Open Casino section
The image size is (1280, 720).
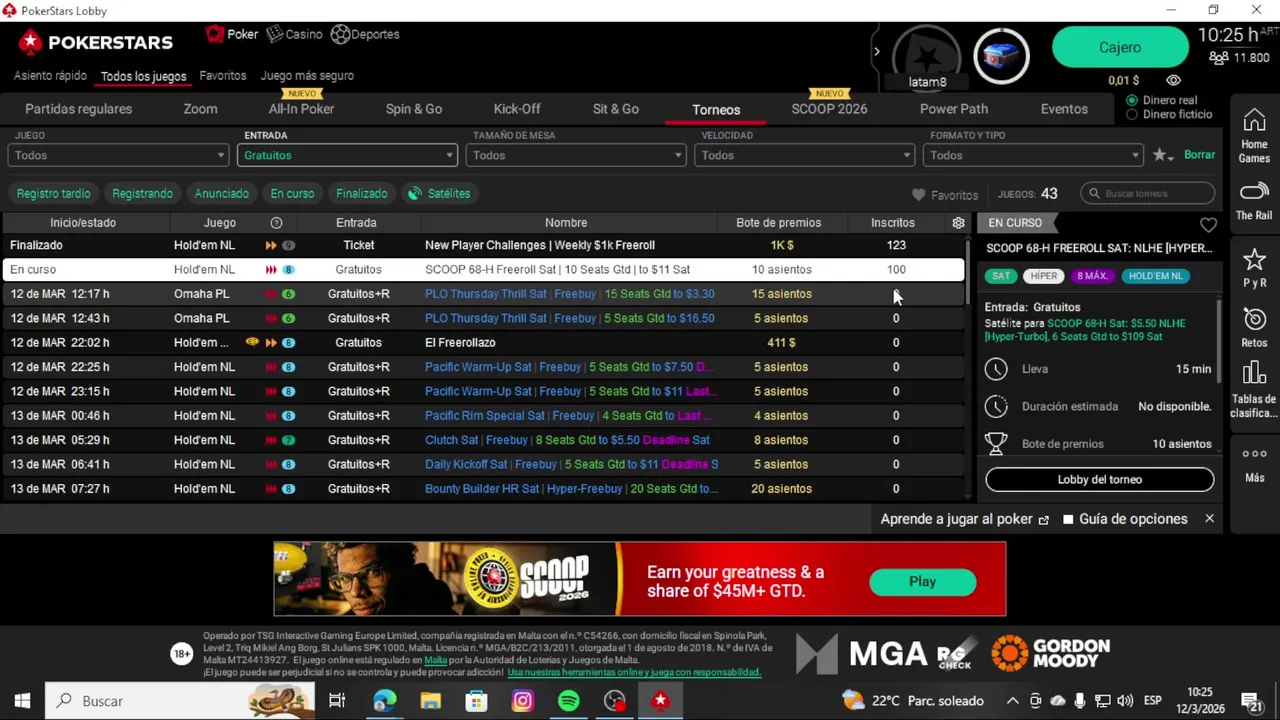pos(294,34)
